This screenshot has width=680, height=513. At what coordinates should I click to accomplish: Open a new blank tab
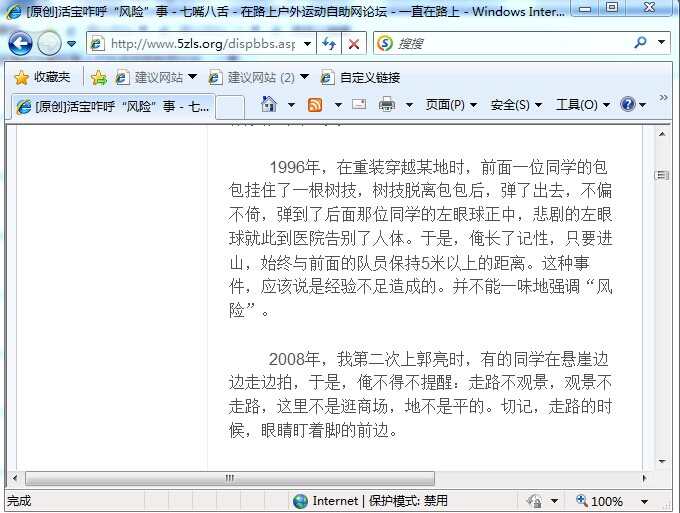230,107
